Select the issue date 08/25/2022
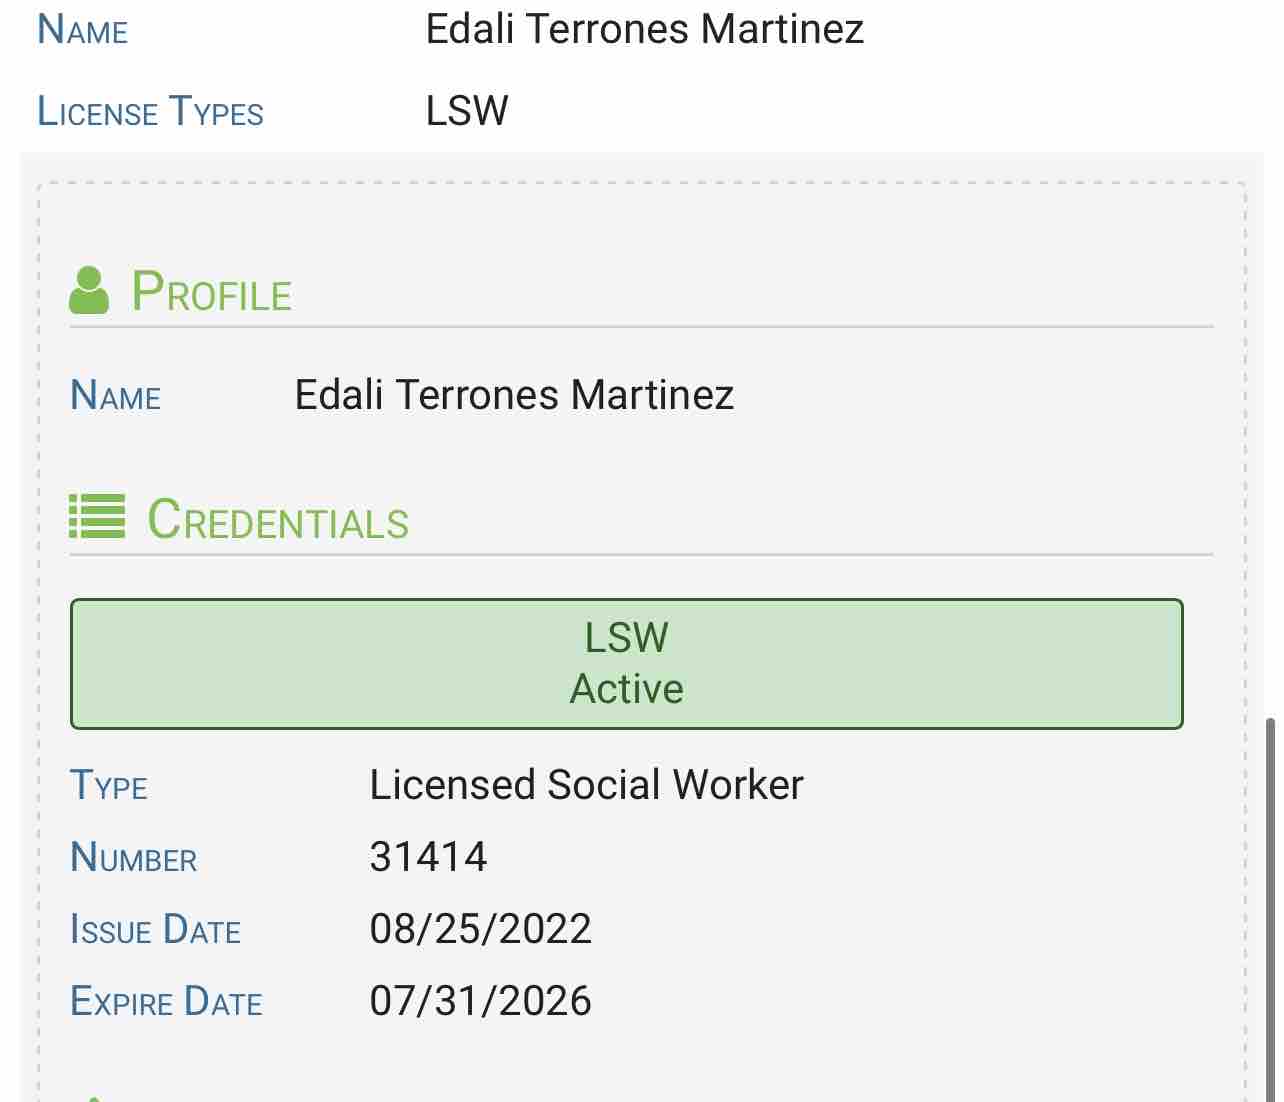This screenshot has width=1284, height=1102. pyautogui.click(x=480, y=929)
